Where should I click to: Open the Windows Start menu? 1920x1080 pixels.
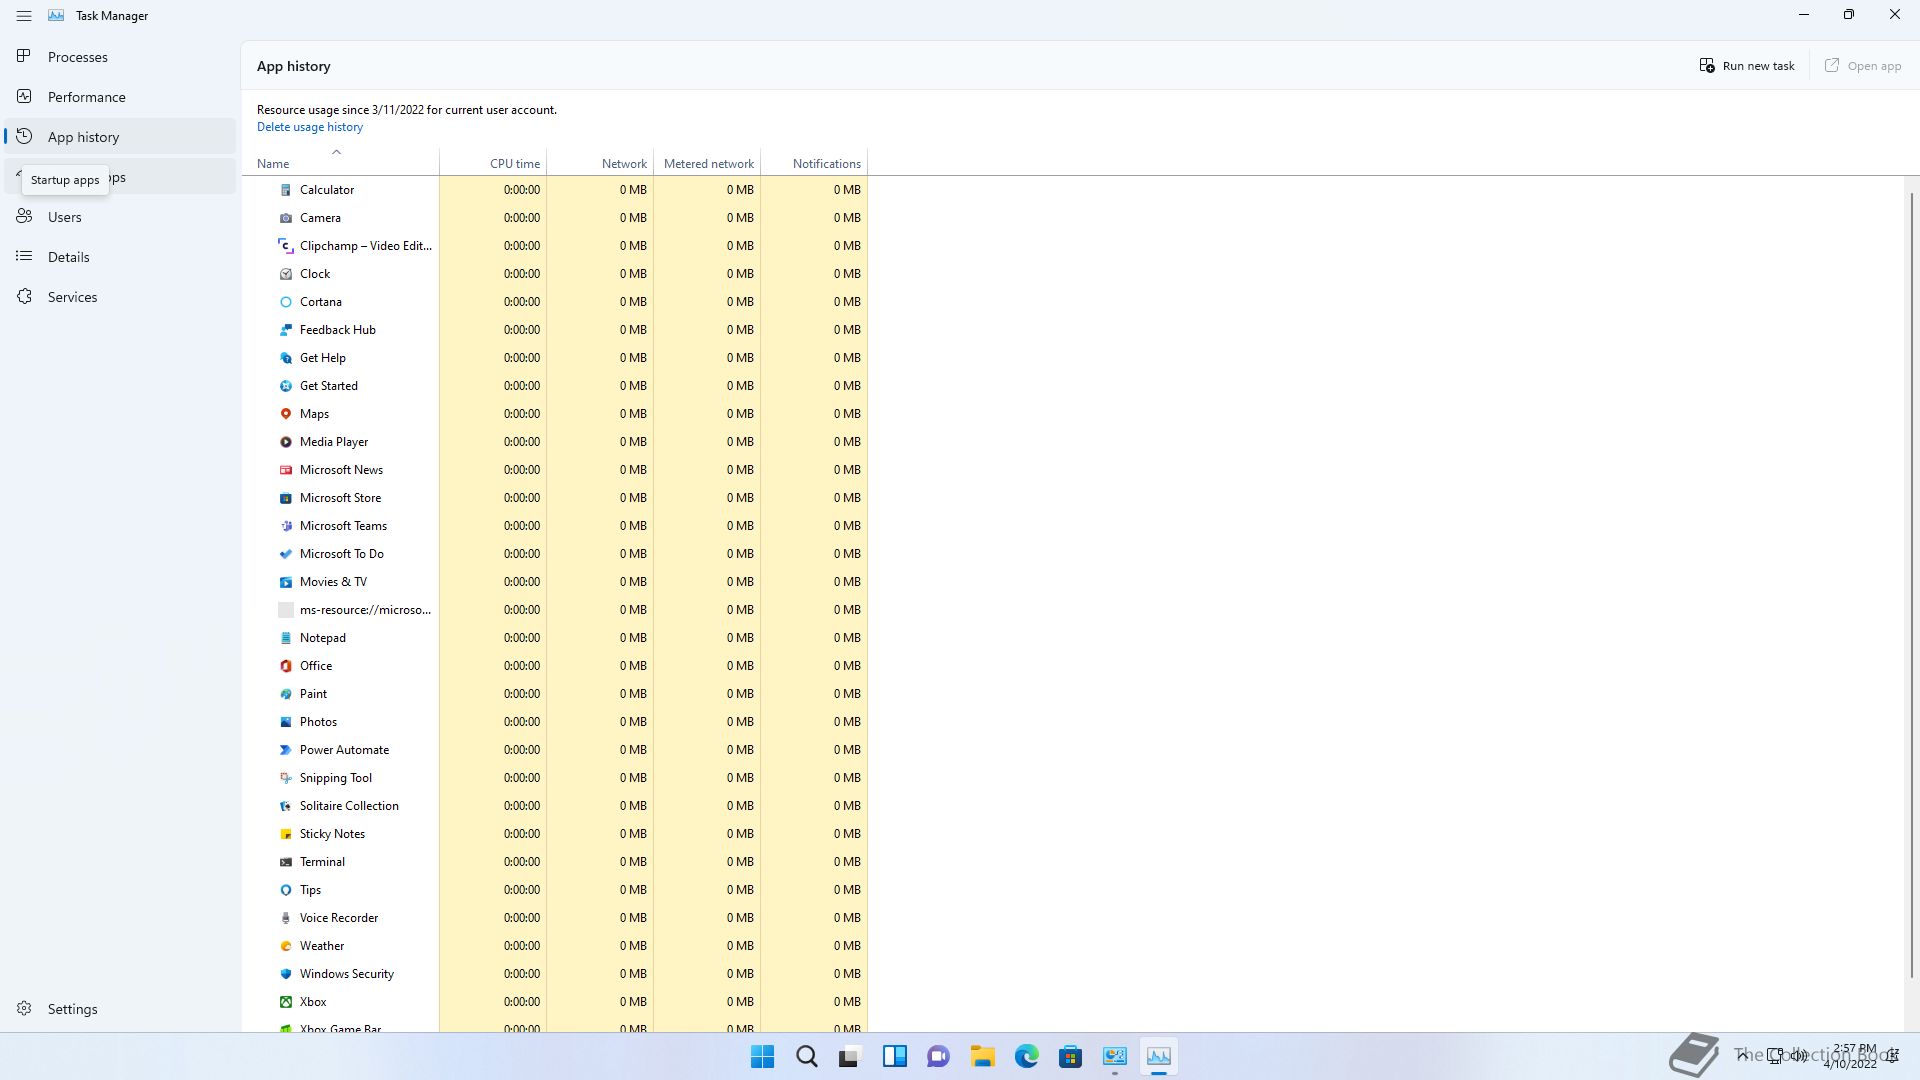[x=762, y=1056]
